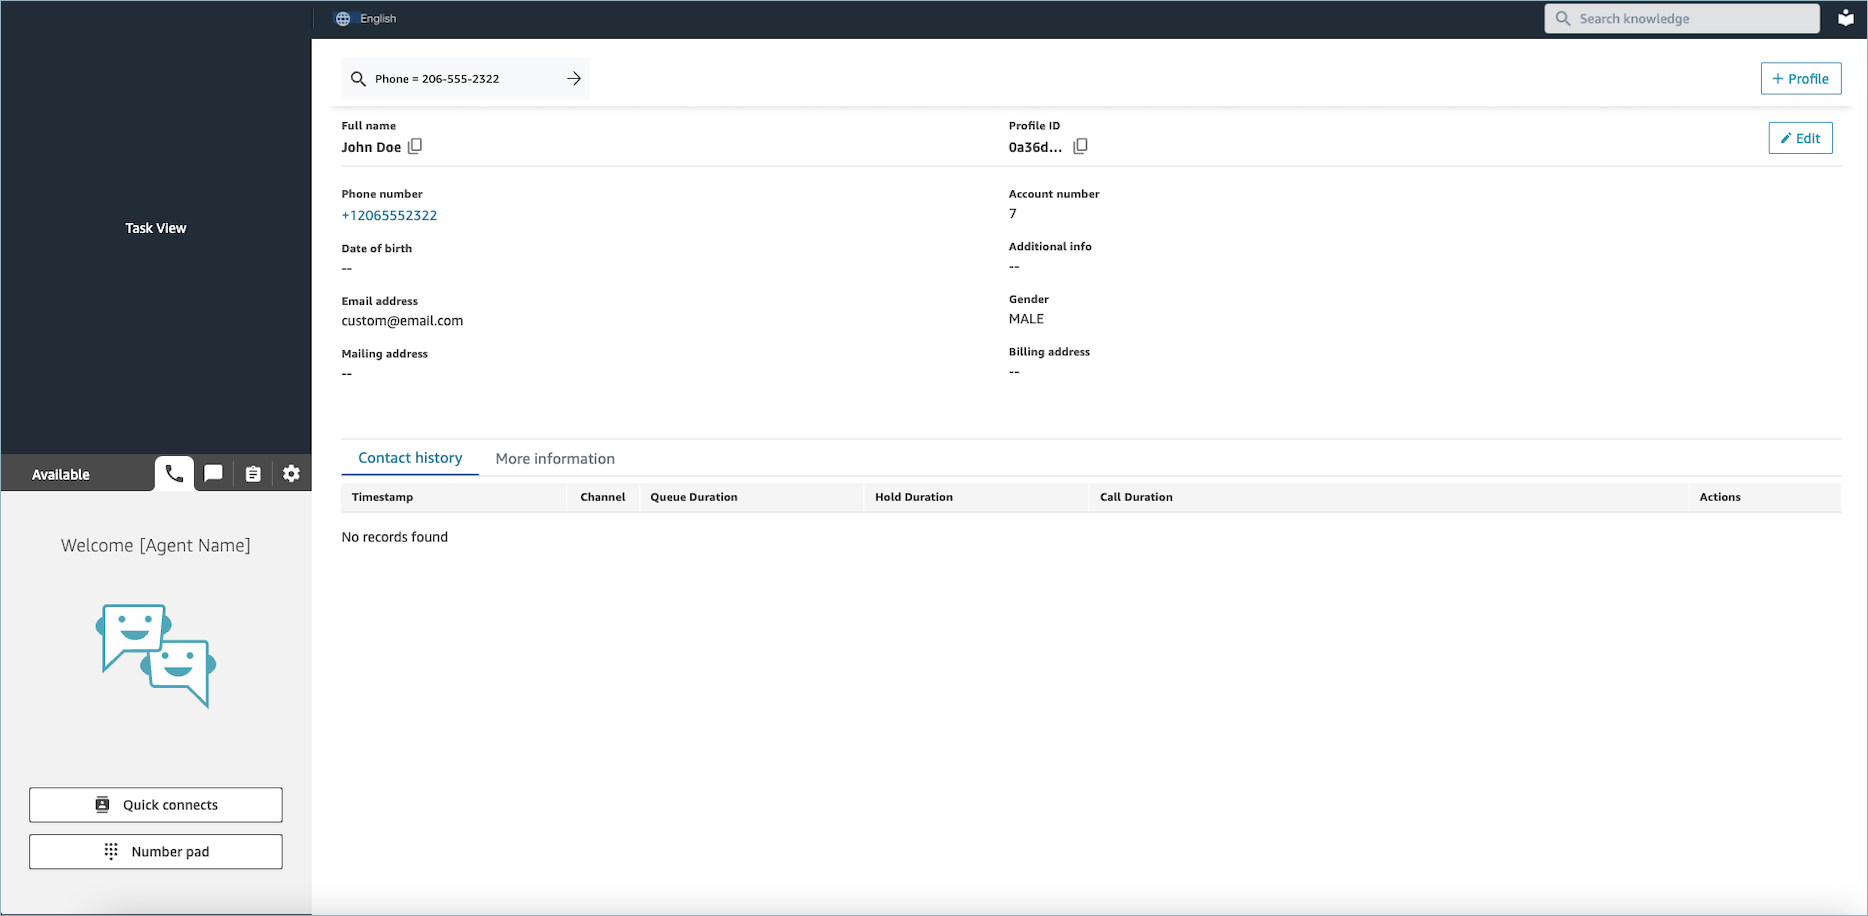Open Quick connects
The height and width of the screenshot is (916, 1868).
tap(156, 805)
